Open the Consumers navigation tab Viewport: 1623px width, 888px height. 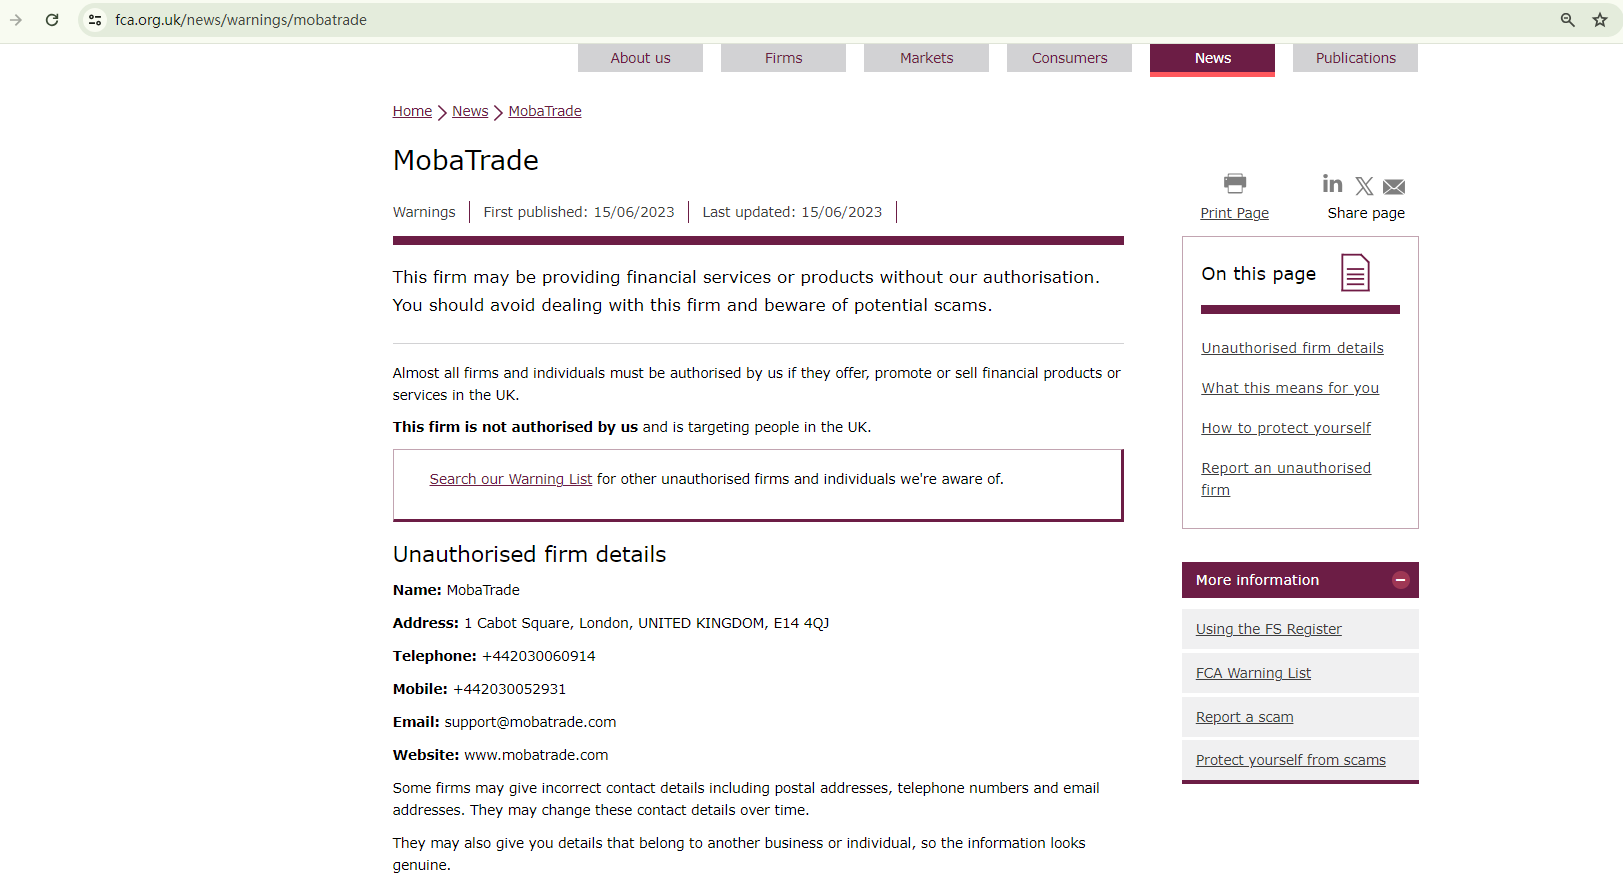pos(1069,58)
